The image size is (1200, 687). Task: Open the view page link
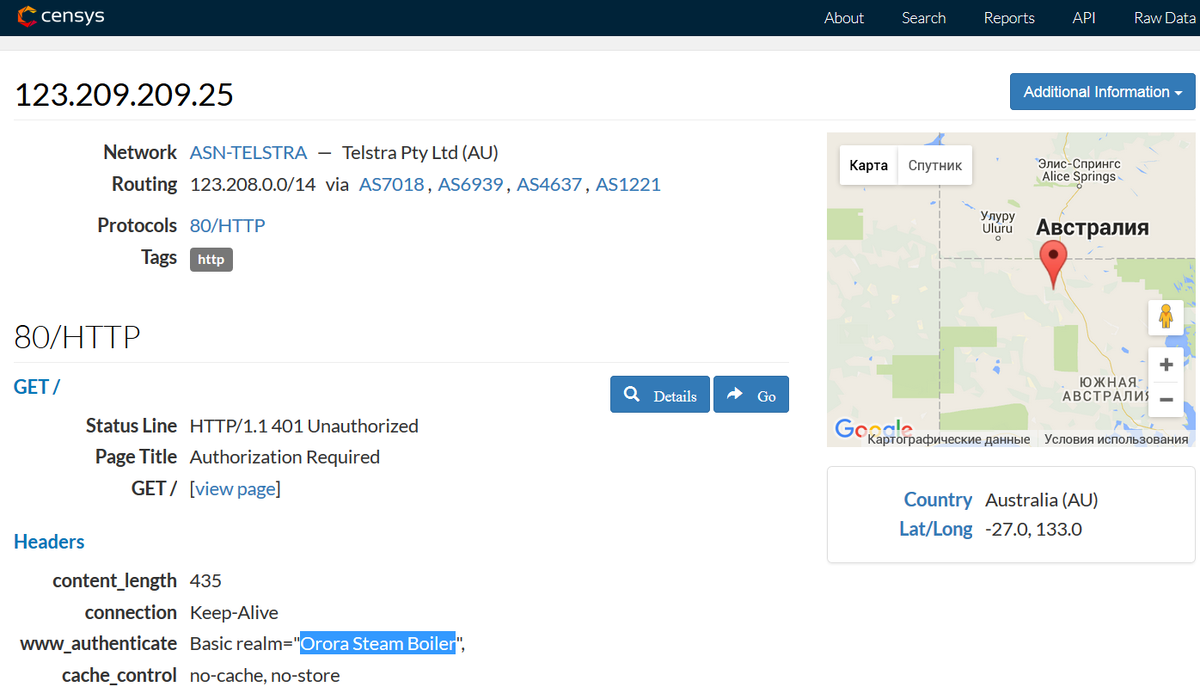235,489
